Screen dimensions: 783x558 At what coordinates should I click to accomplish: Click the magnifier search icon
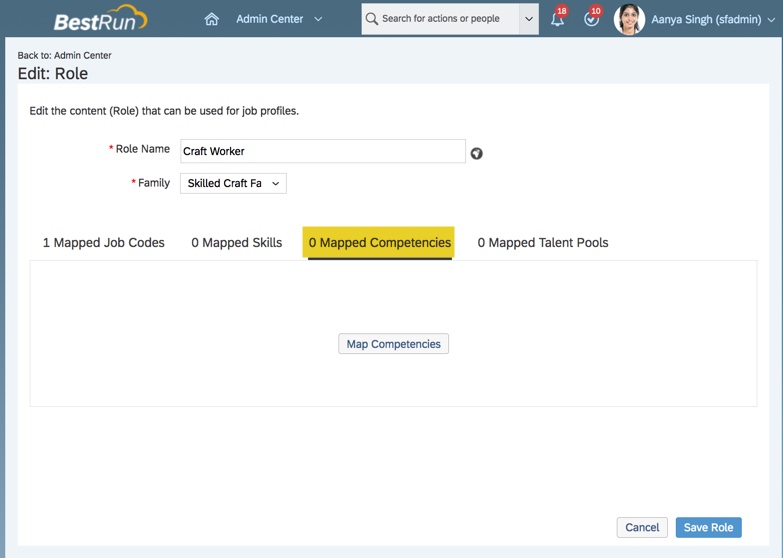click(x=372, y=19)
